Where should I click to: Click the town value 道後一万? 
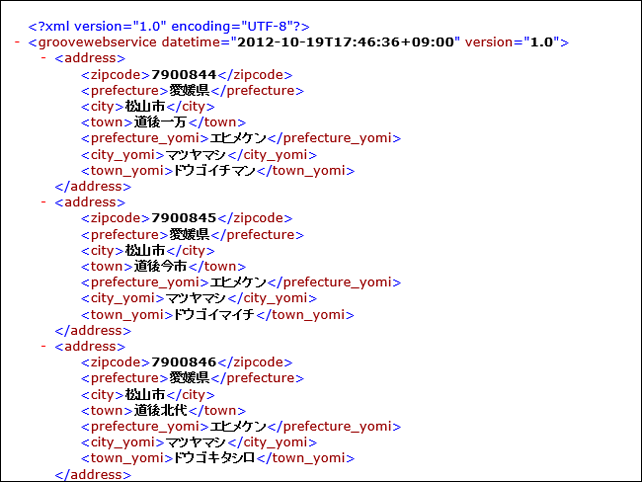tap(160, 122)
